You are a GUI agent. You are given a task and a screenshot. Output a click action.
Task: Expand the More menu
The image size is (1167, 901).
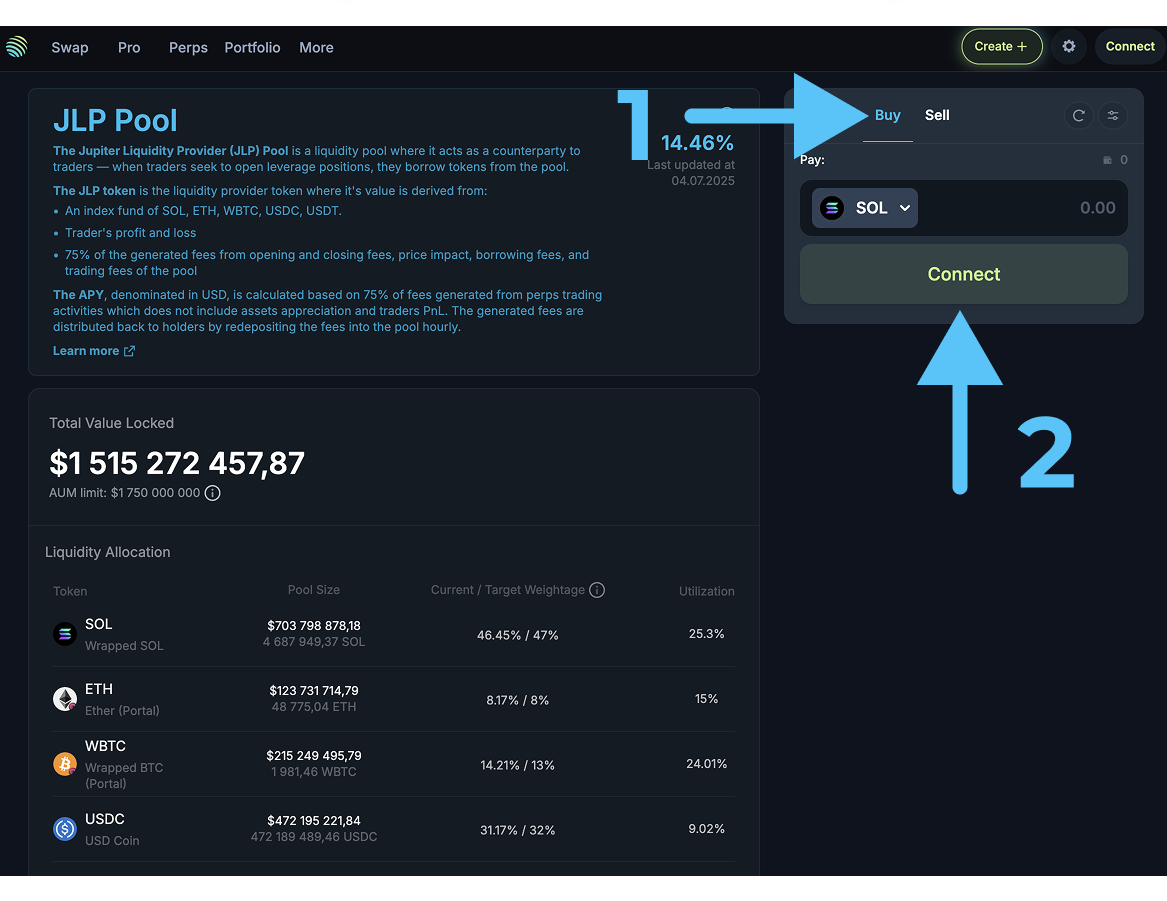pyautogui.click(x=316, y=47)
